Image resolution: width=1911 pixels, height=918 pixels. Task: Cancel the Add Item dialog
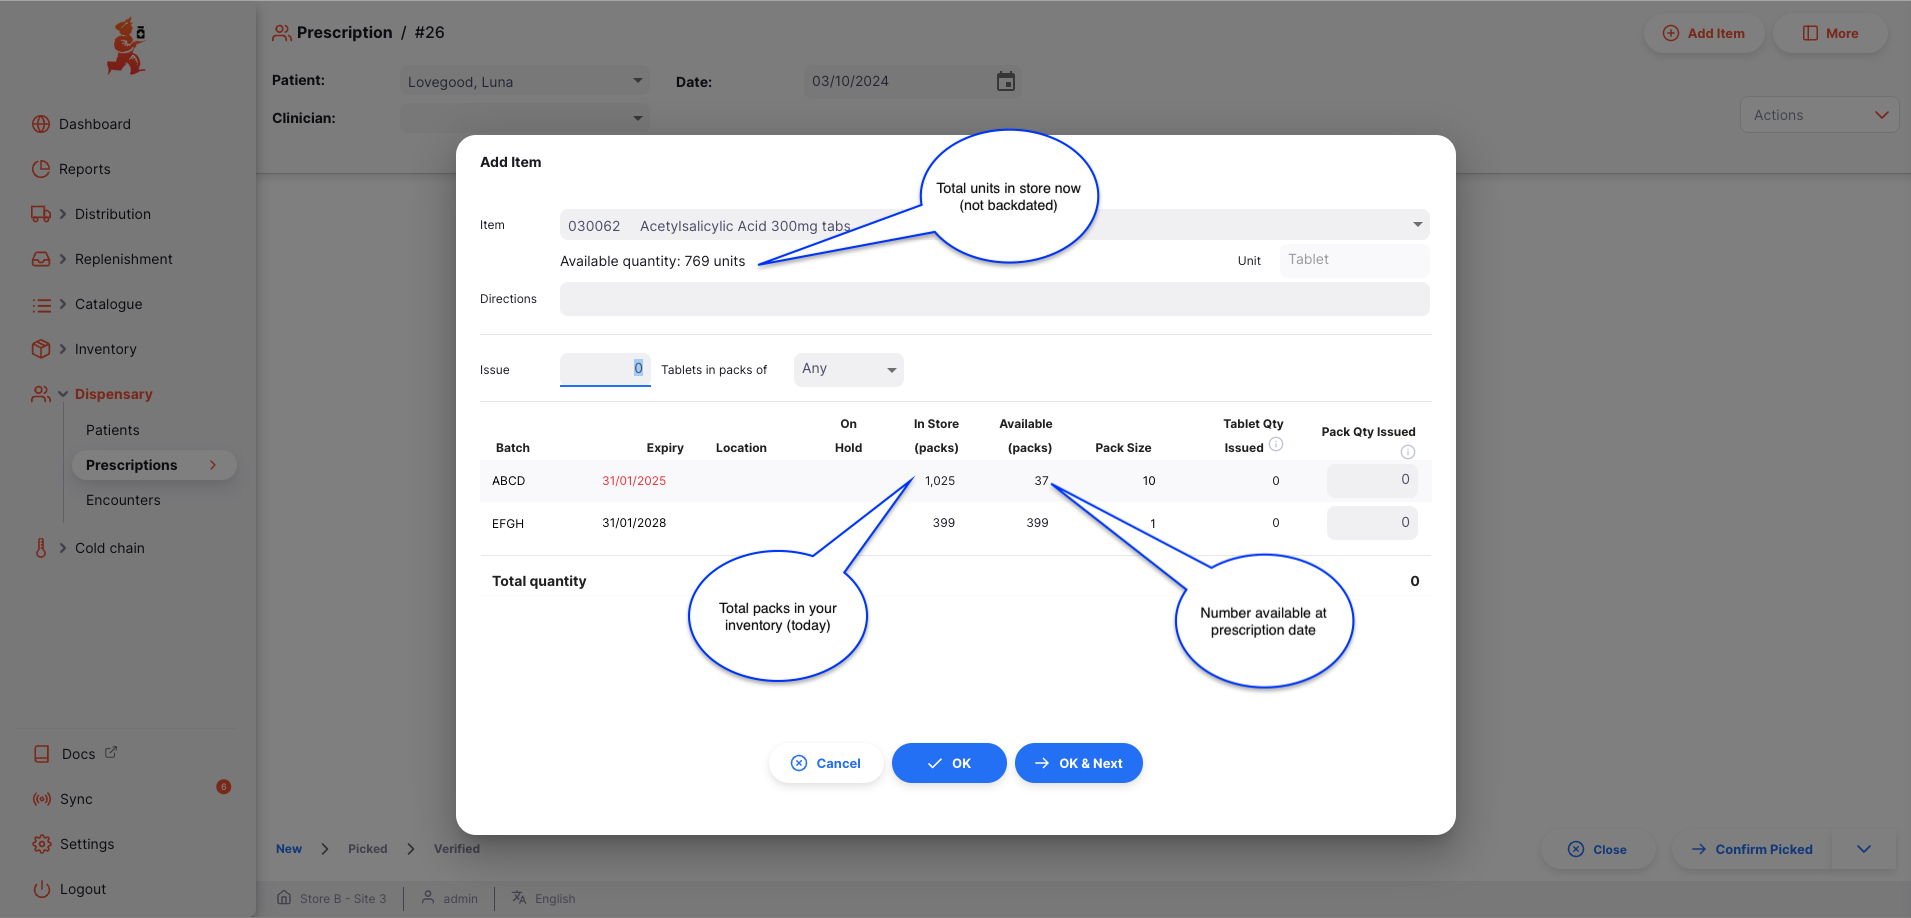tap(826, 763)
